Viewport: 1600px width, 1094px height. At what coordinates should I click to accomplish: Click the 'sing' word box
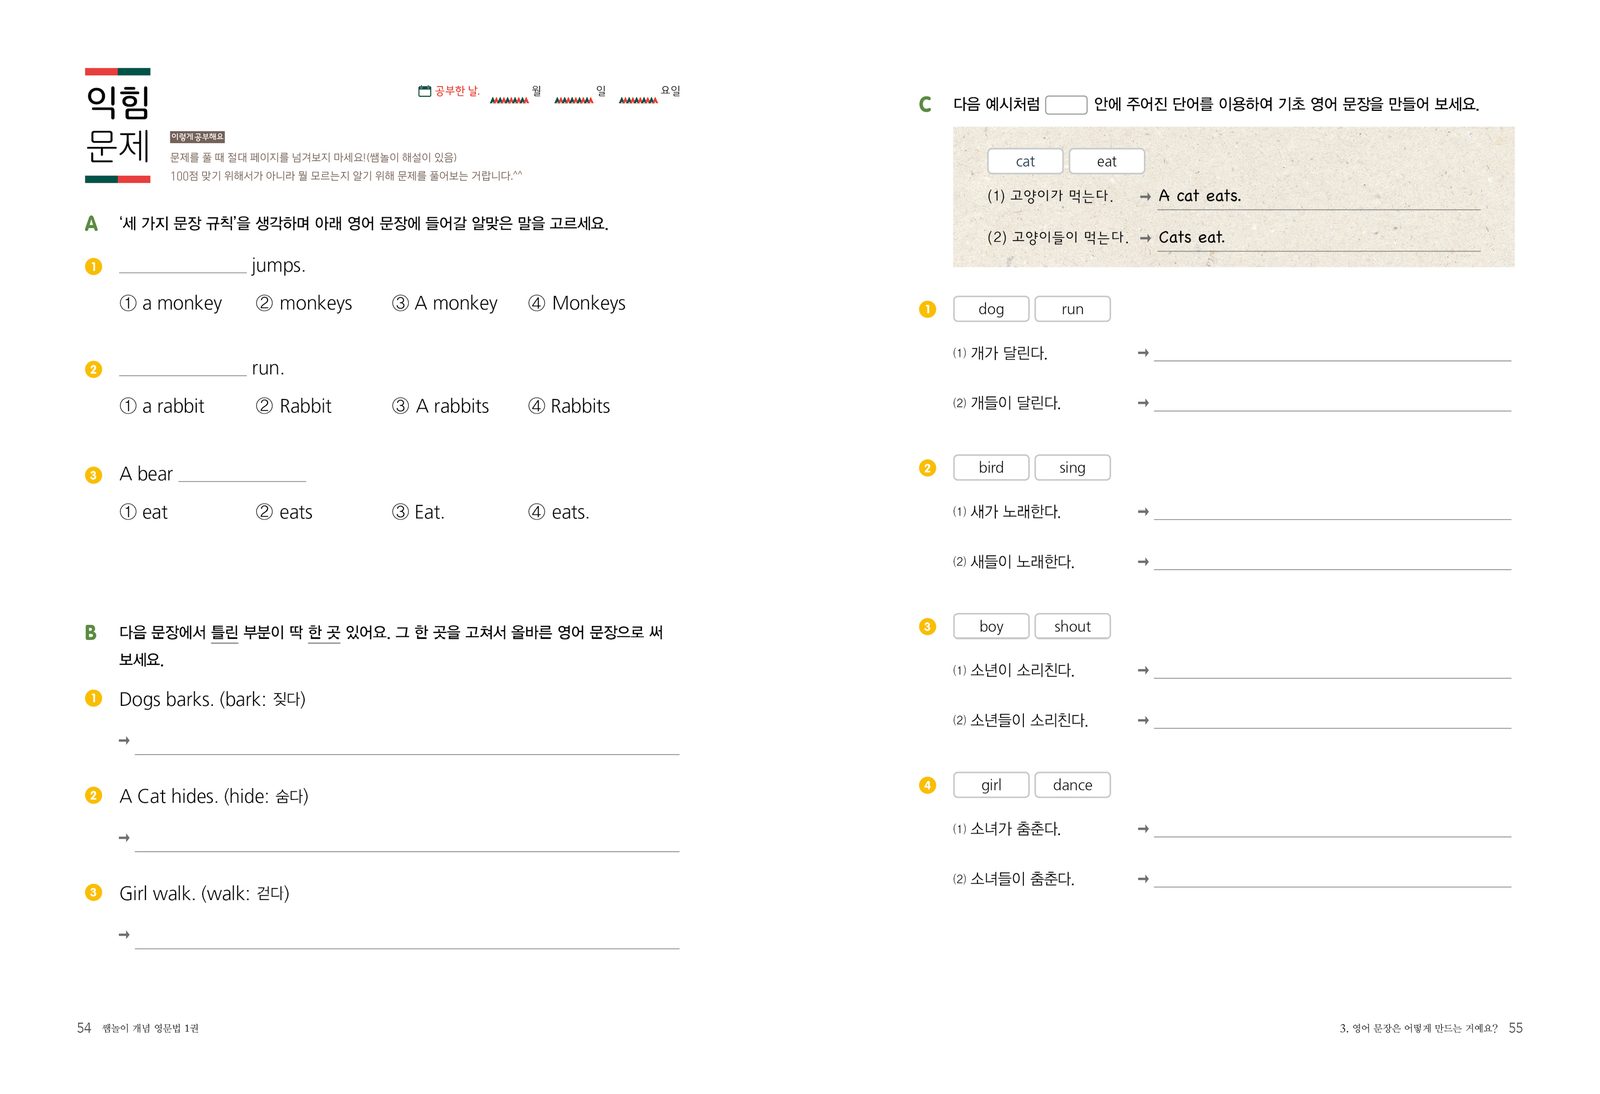[x=1072, y=467]
